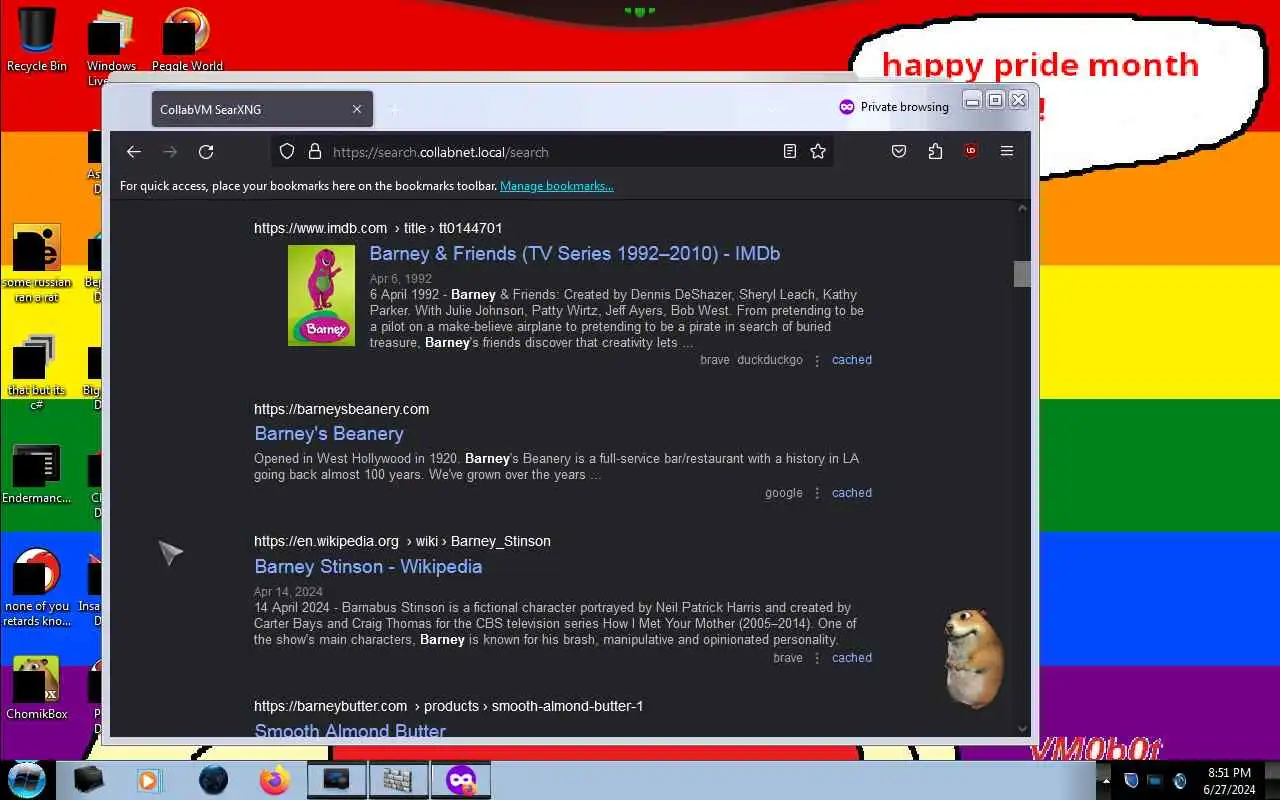Open options dots for Barney's Beanery result

tap(817, 493)
